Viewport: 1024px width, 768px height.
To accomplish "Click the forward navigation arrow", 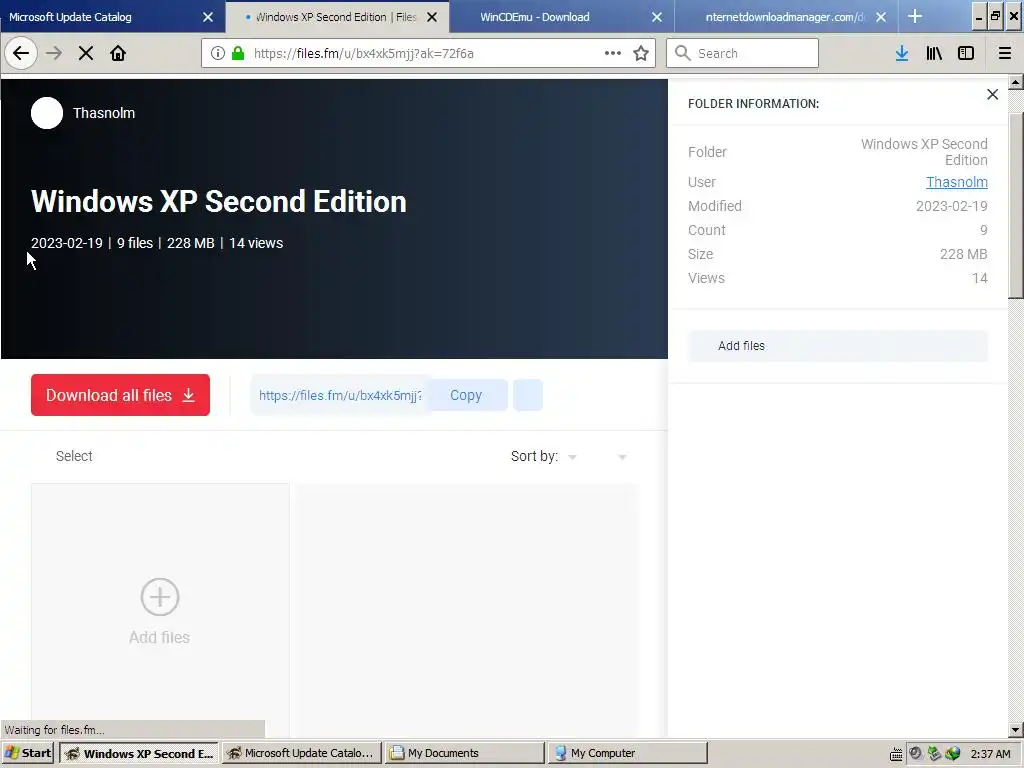I will (x=54, y=54).
